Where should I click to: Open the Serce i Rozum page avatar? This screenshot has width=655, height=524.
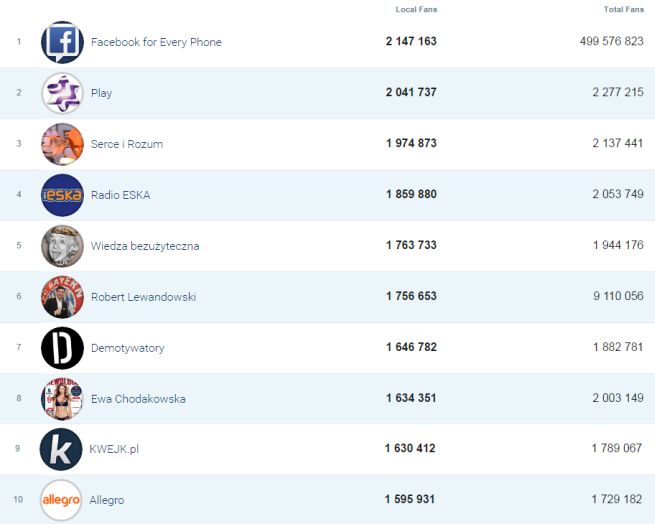point(62,144)
